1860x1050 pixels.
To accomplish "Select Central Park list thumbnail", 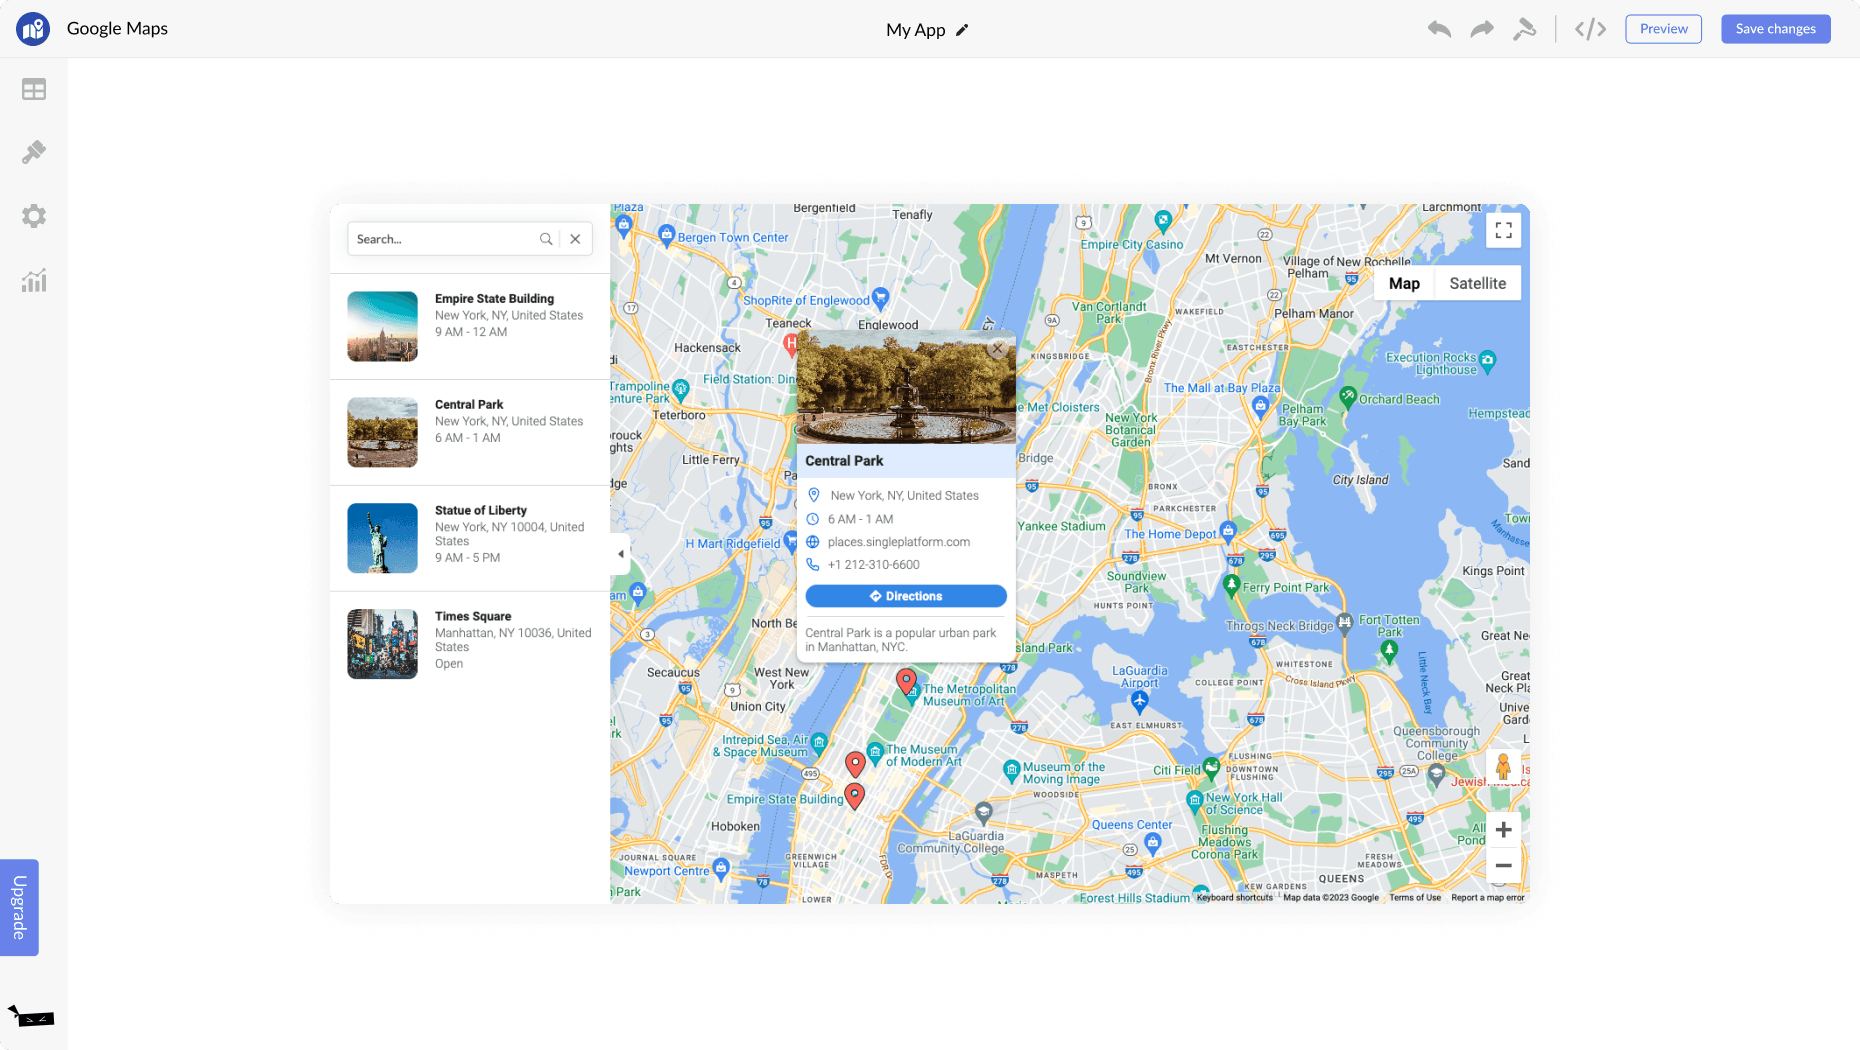I will [x=382, y=432].
